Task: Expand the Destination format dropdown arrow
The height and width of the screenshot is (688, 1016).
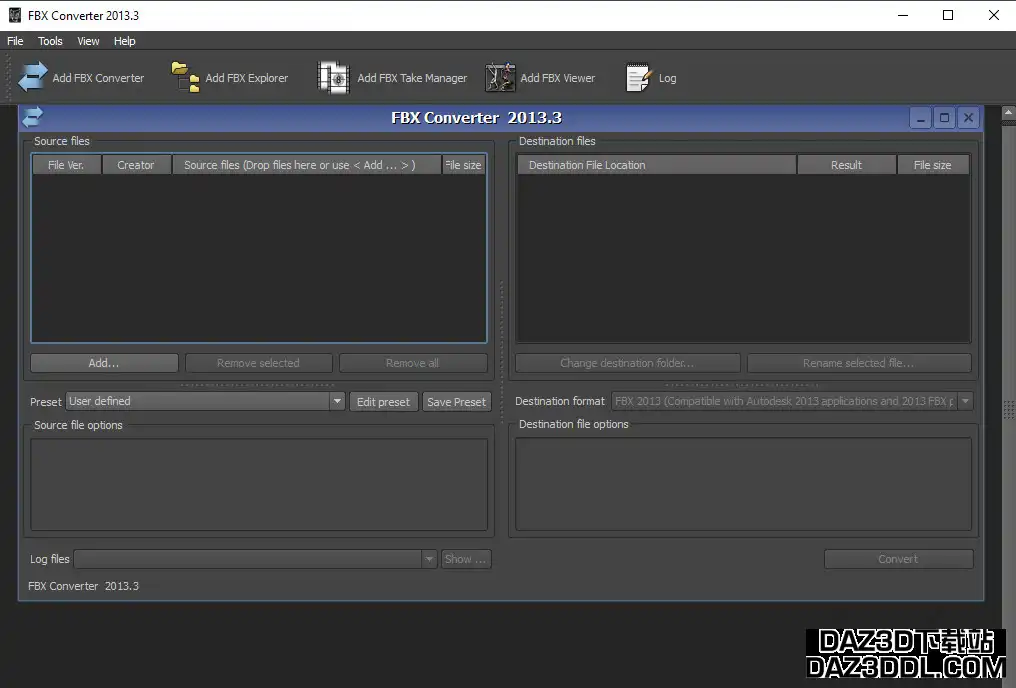Action: click(965, 401)
